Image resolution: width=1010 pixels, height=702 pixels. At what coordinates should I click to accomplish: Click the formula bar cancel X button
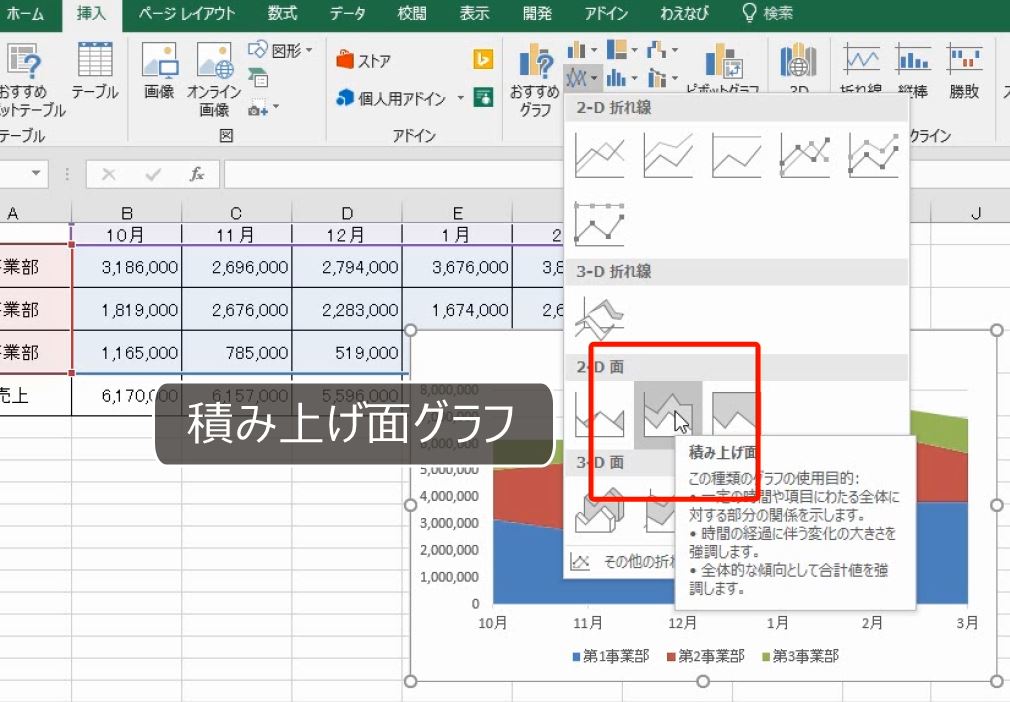[x=109, y=174]
